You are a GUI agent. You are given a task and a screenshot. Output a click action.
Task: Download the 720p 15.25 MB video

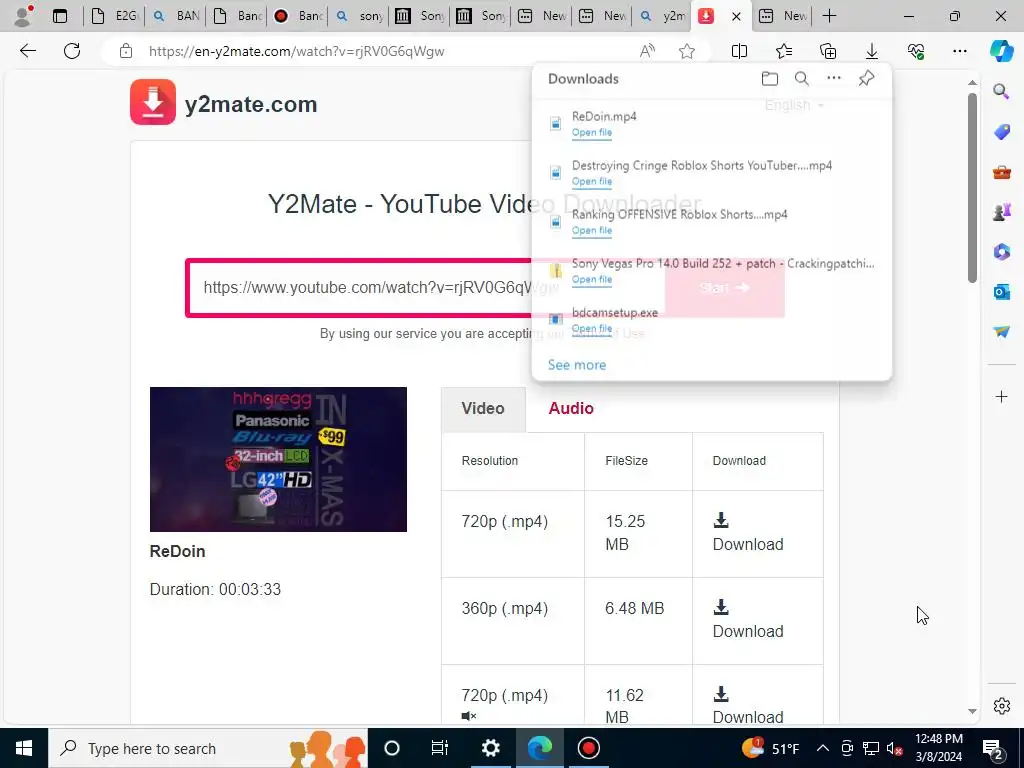click(x=748, y=533)
